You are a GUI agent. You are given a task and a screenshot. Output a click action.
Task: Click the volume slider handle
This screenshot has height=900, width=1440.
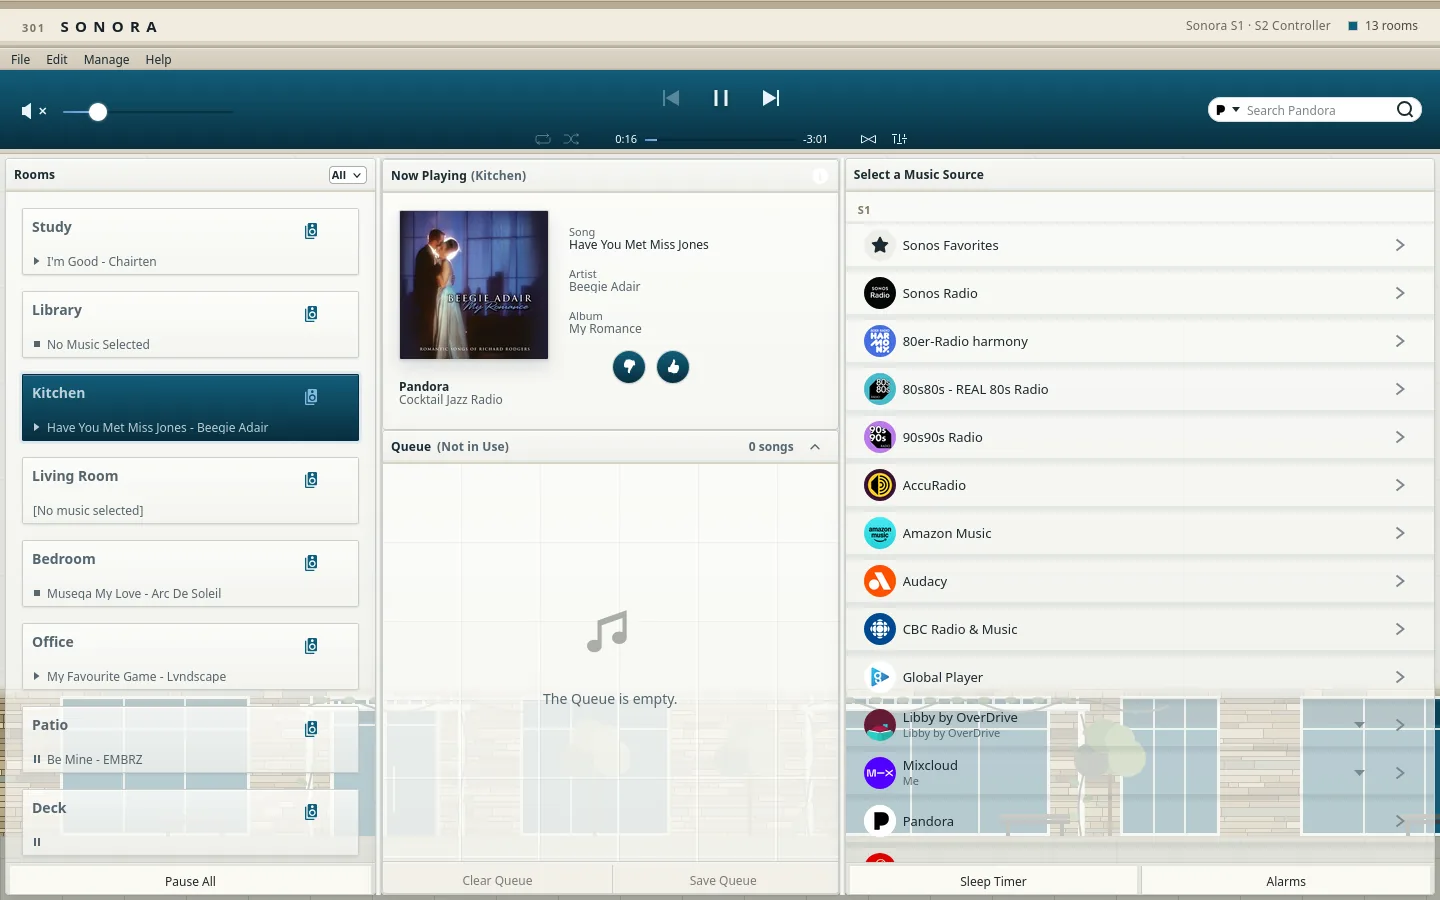[97, 112]
